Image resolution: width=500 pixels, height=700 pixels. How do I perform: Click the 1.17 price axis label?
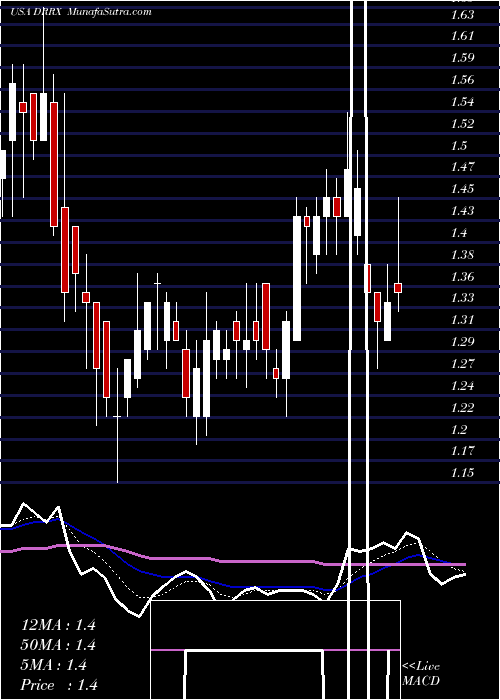[x=463, y=450]
